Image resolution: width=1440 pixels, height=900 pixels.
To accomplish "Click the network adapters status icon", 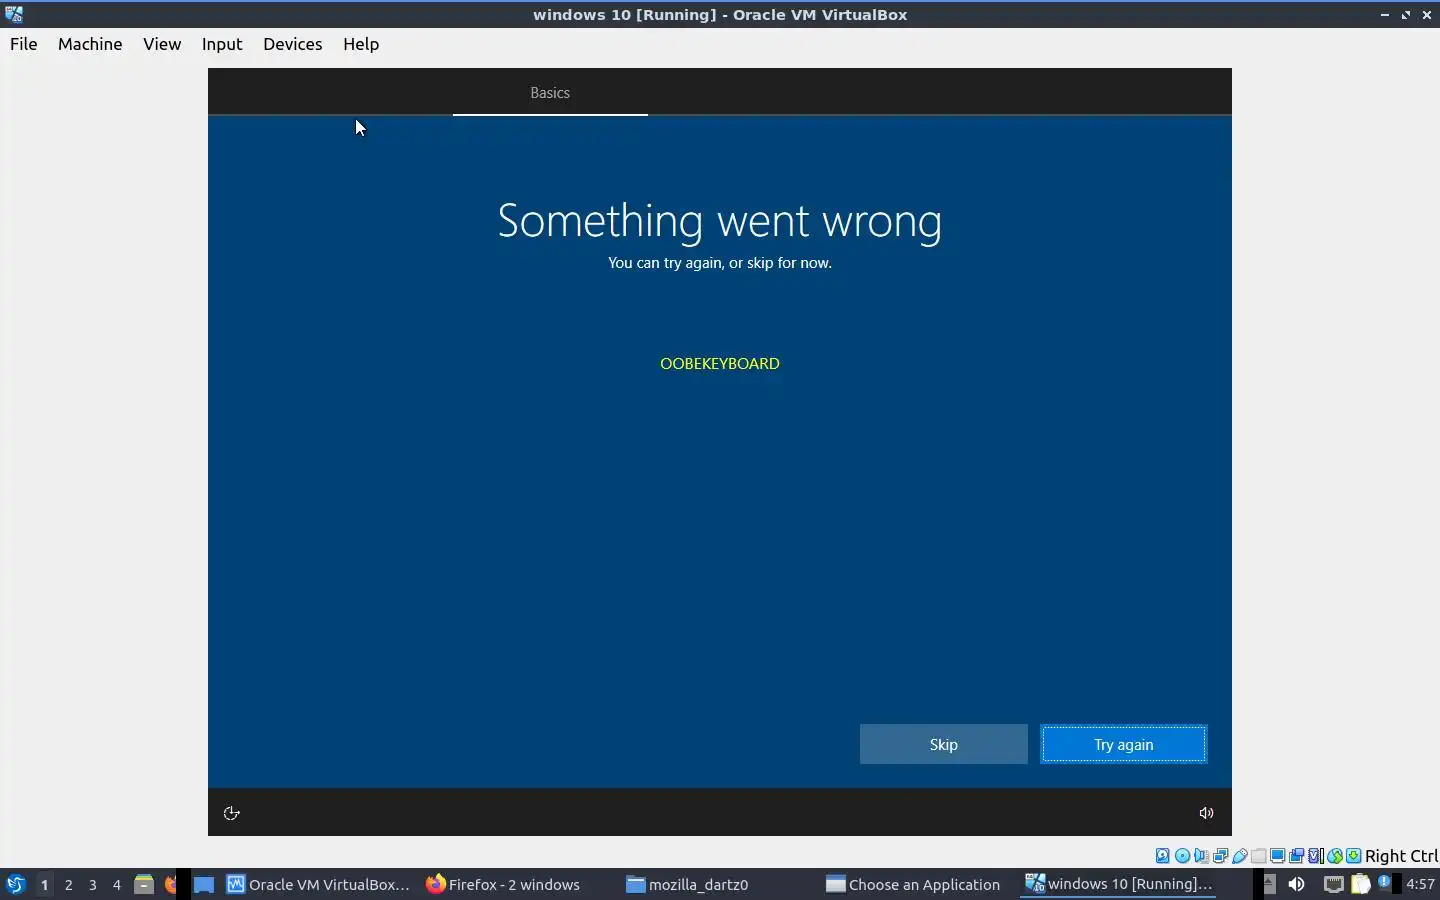I will [x=1220, y=855].
